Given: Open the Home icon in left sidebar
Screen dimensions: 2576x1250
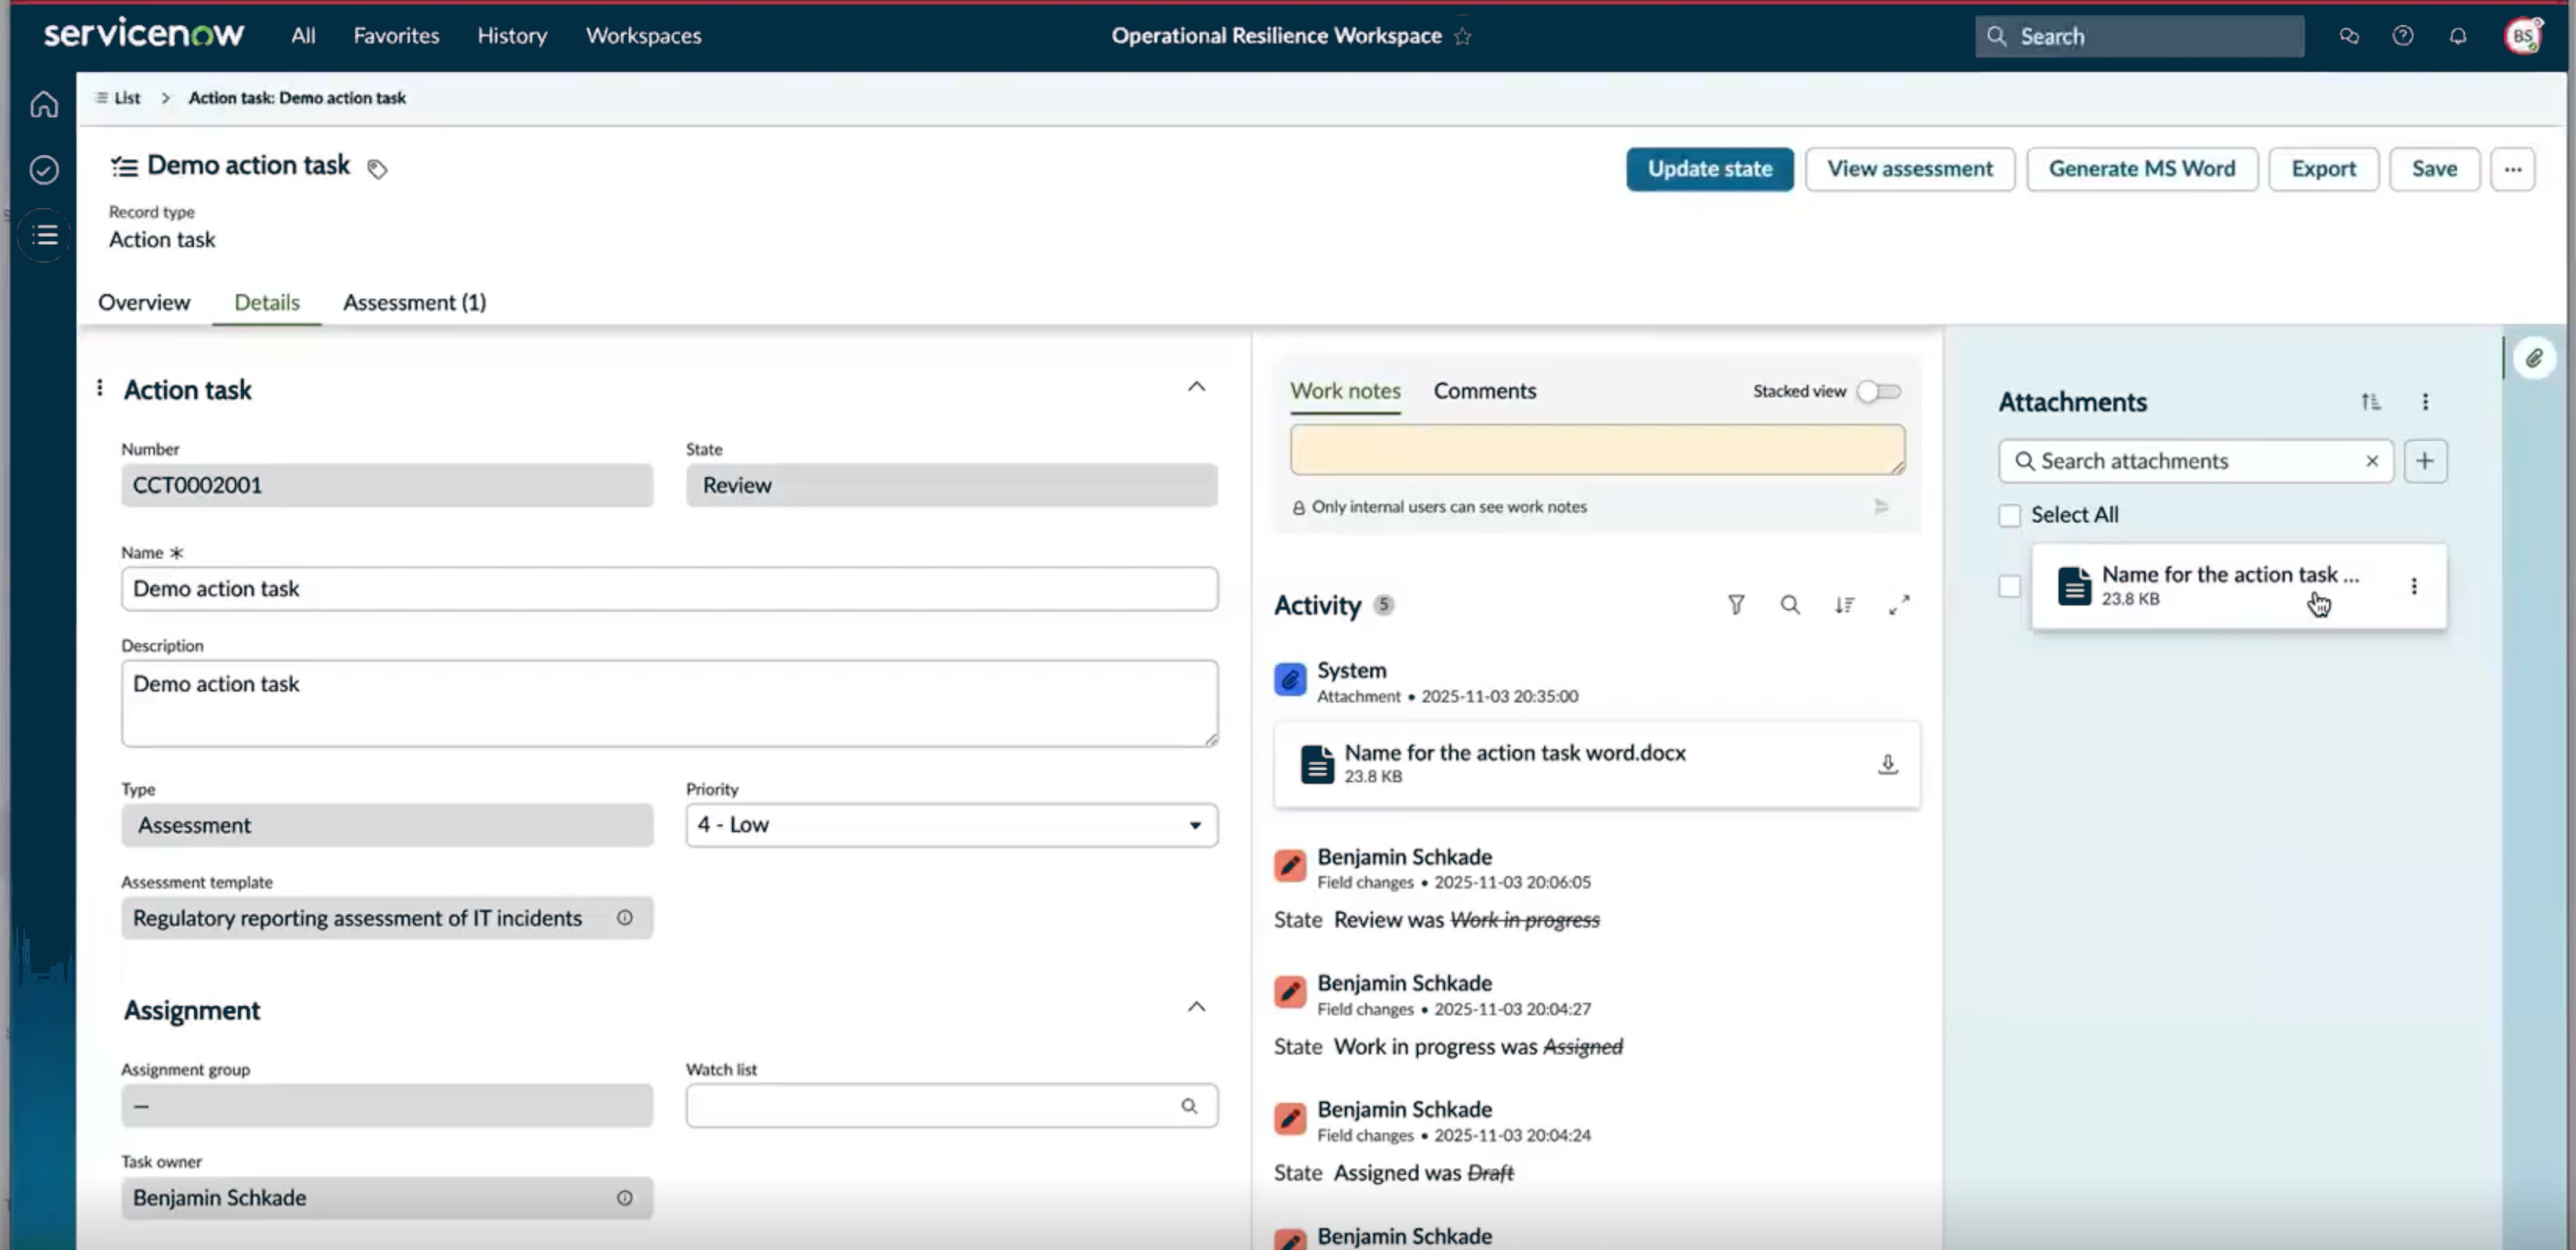Looking at the screenshot, I should tap(44, 104).
